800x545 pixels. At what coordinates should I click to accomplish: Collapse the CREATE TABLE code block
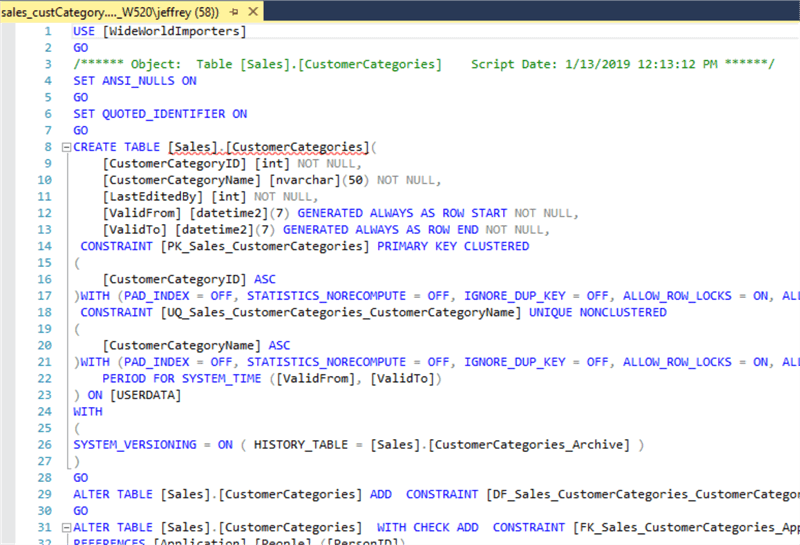[66, 147]
